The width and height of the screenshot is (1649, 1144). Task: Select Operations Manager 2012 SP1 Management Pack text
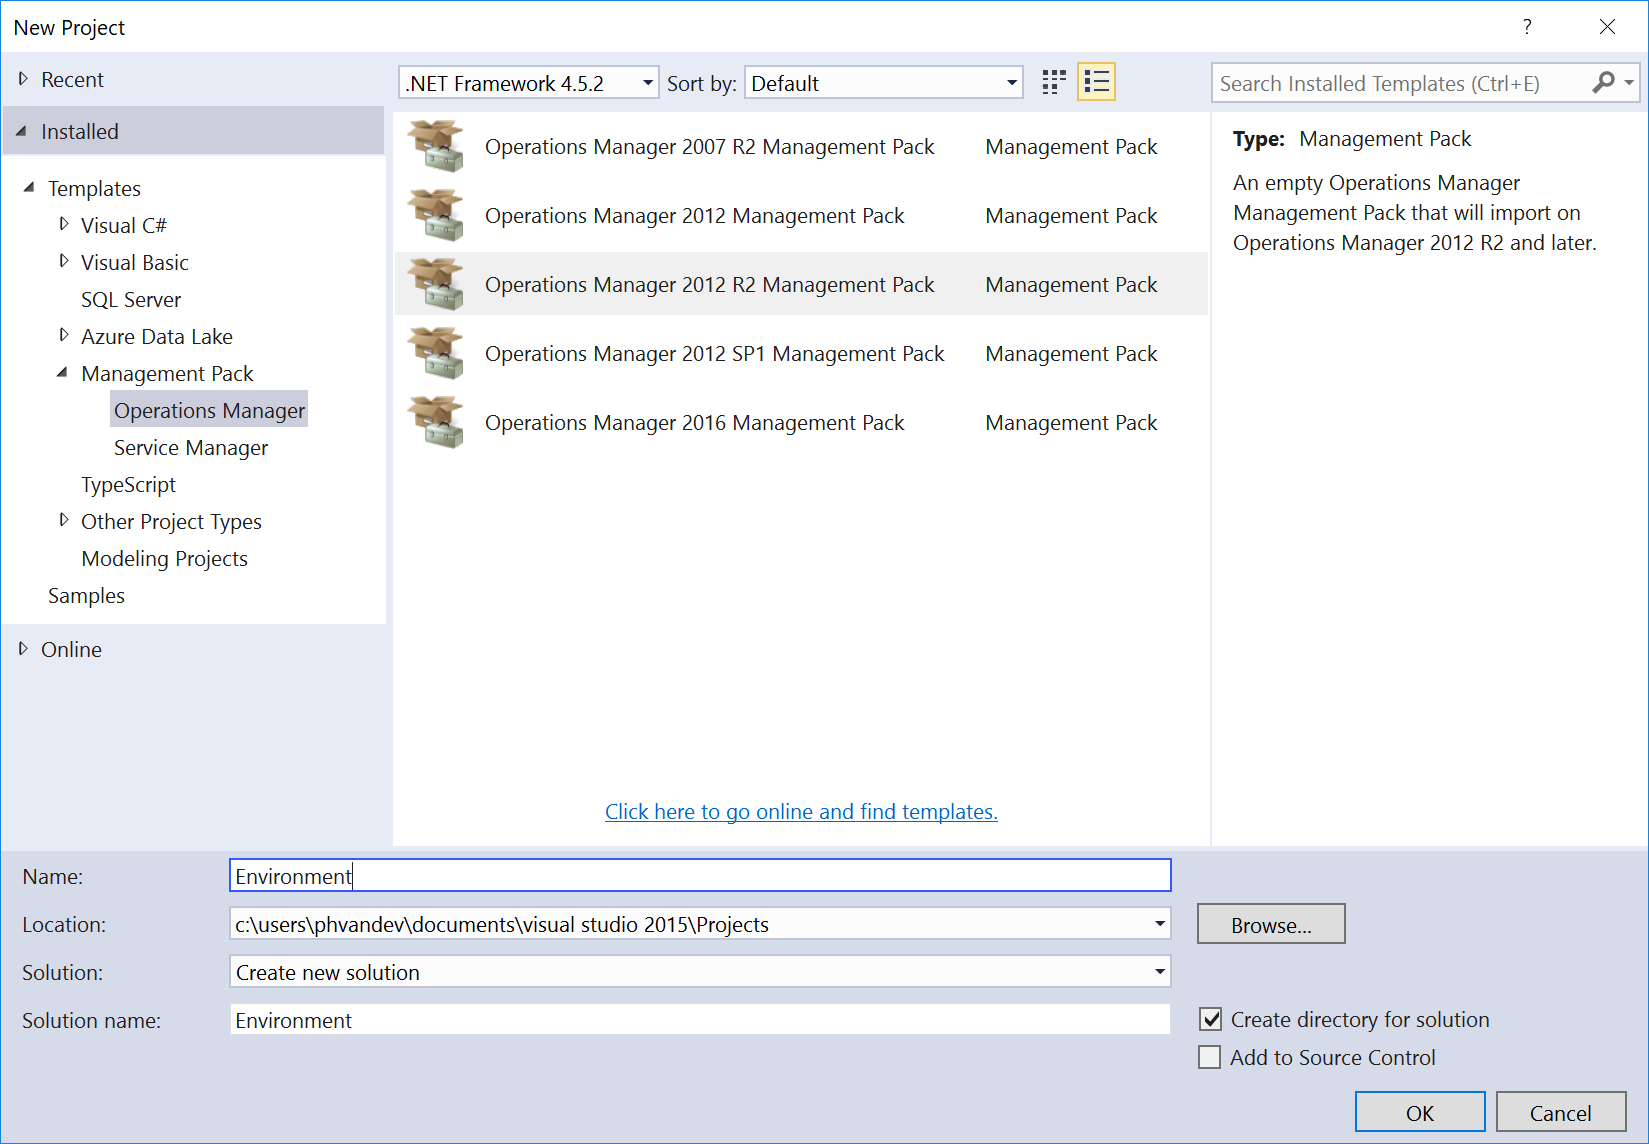(714, 353)
